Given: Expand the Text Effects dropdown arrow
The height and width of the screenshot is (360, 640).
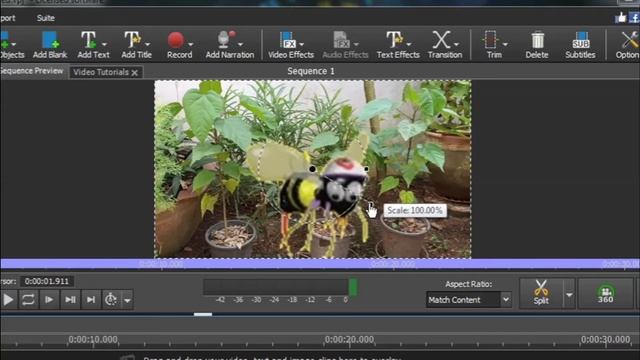Looking at the screenshot, I should (x=409, y=44).
